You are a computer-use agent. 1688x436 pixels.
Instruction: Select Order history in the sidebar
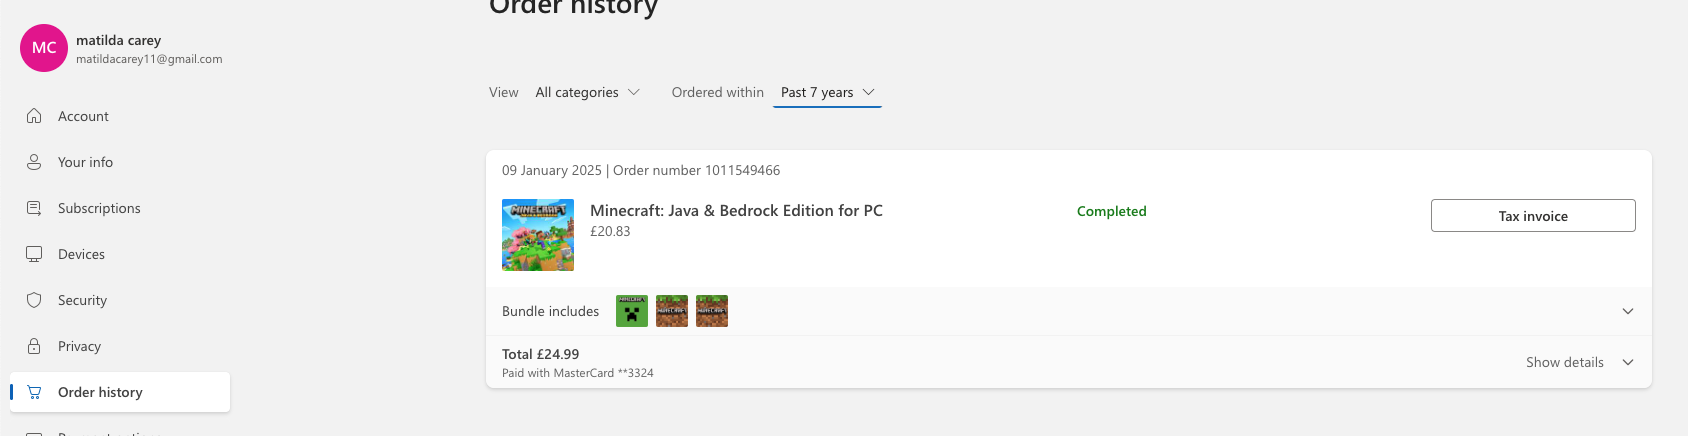point(120,392)
